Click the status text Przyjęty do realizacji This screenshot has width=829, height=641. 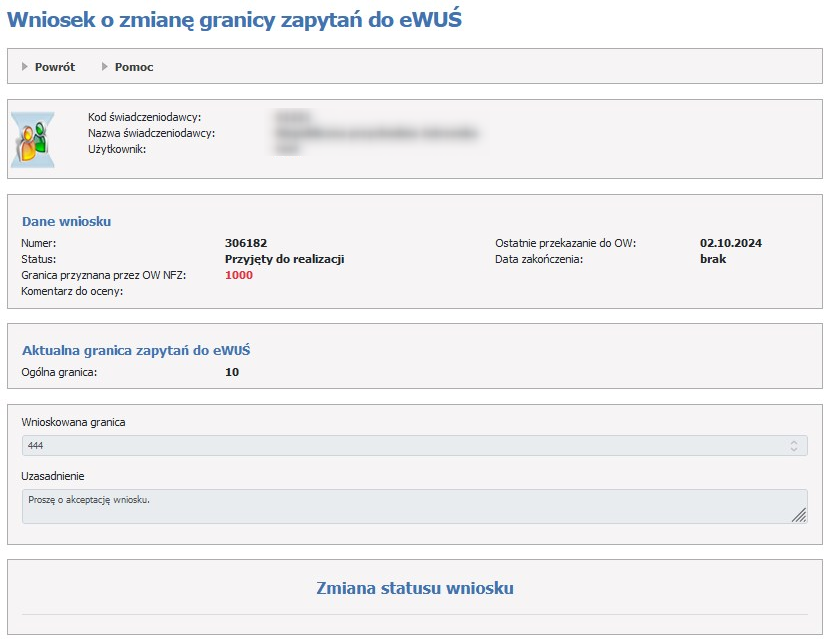285,259
